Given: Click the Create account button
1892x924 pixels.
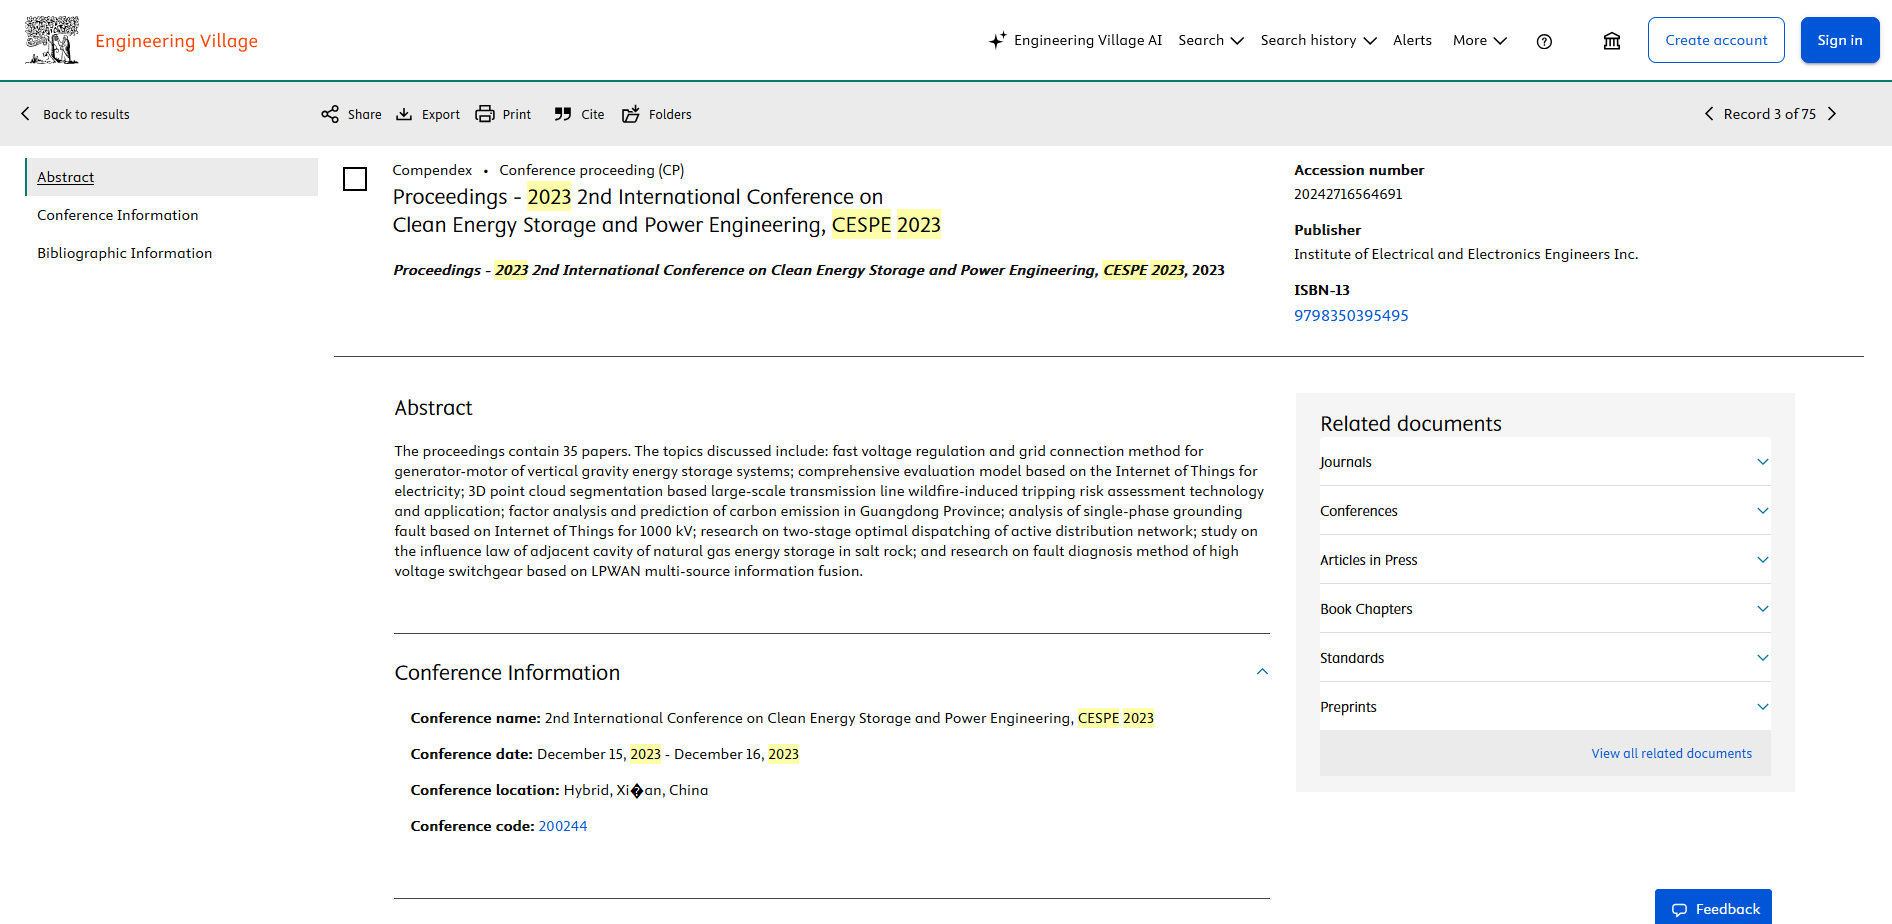Looking at the screenshot, I should tap(1716, 40).
